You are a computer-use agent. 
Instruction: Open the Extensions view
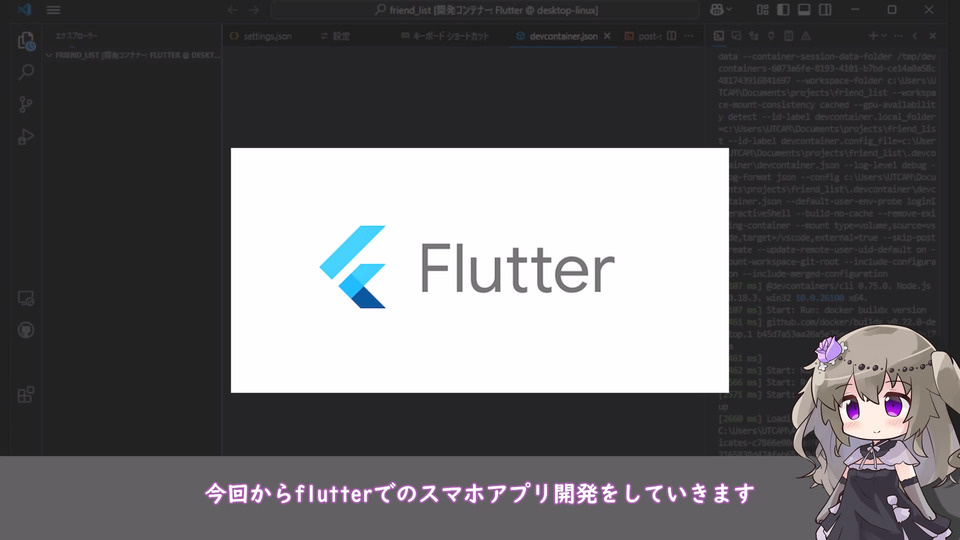click(26, 394)
